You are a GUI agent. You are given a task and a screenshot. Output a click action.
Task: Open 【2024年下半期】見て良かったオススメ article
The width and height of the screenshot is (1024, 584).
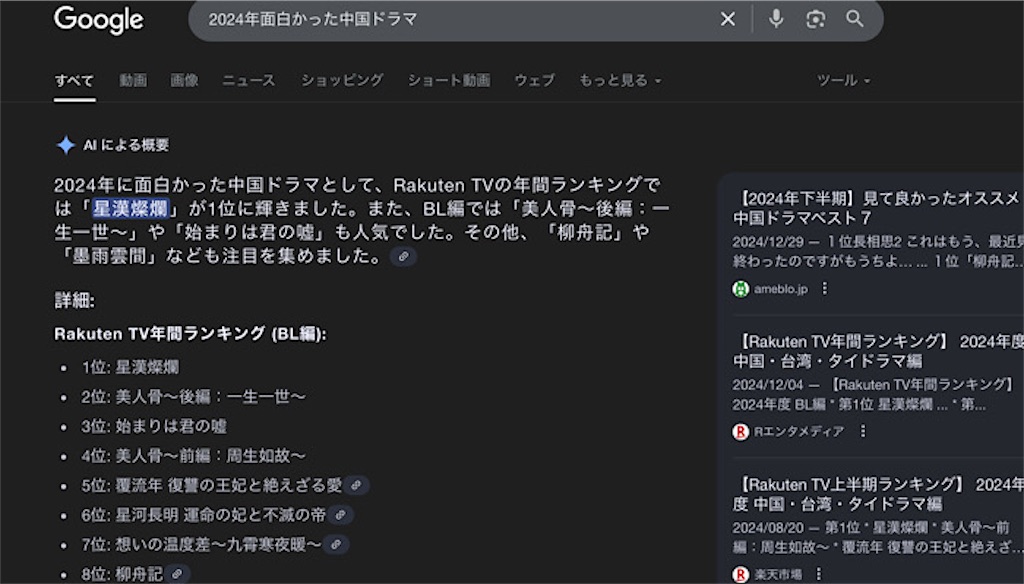click(876, 208)
